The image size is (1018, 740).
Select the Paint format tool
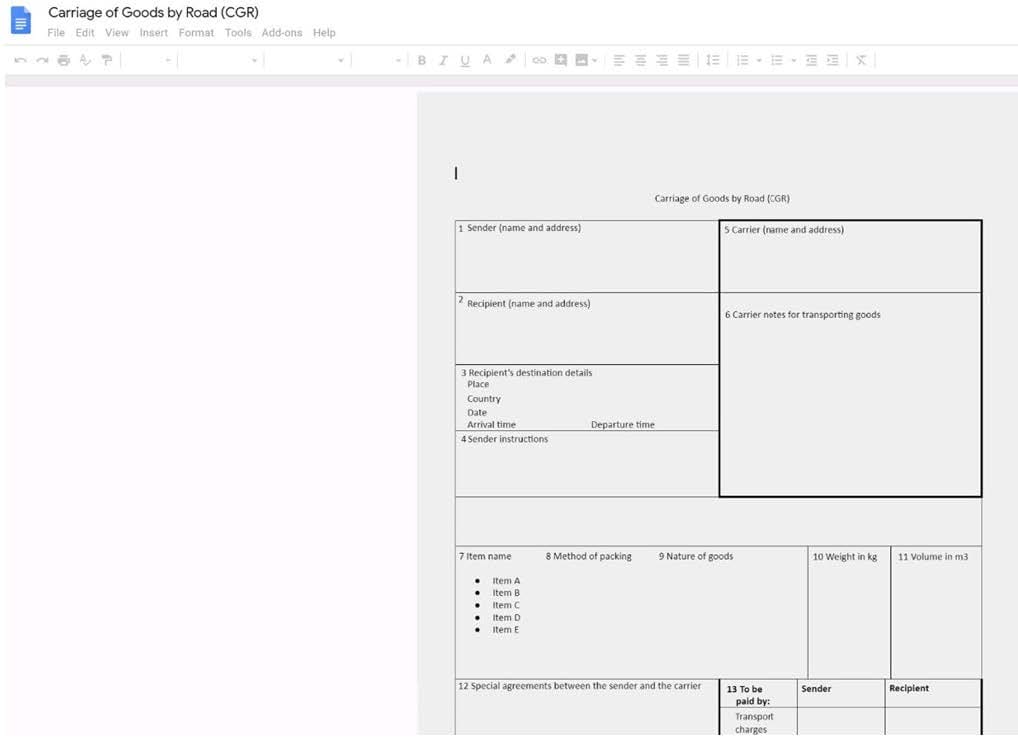pos(107,61)
